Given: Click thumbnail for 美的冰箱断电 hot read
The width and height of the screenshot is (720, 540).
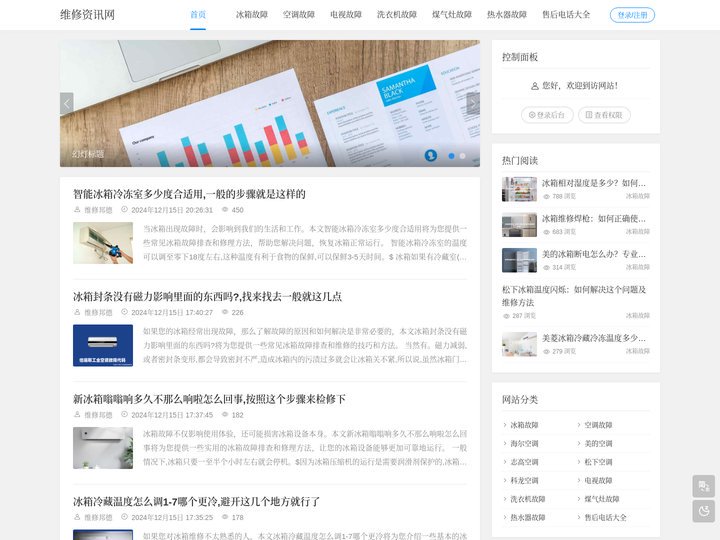Looking at the screenshot, I should click(x=519, y=260).
